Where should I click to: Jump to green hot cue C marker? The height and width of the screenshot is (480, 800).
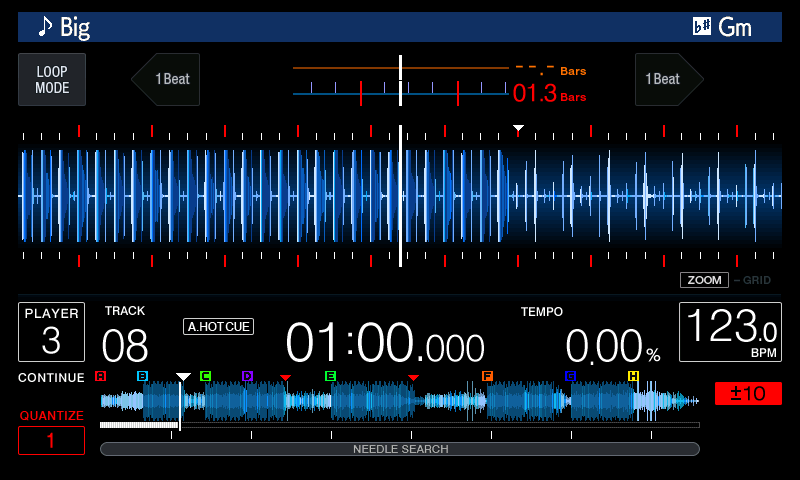point(205,376)
